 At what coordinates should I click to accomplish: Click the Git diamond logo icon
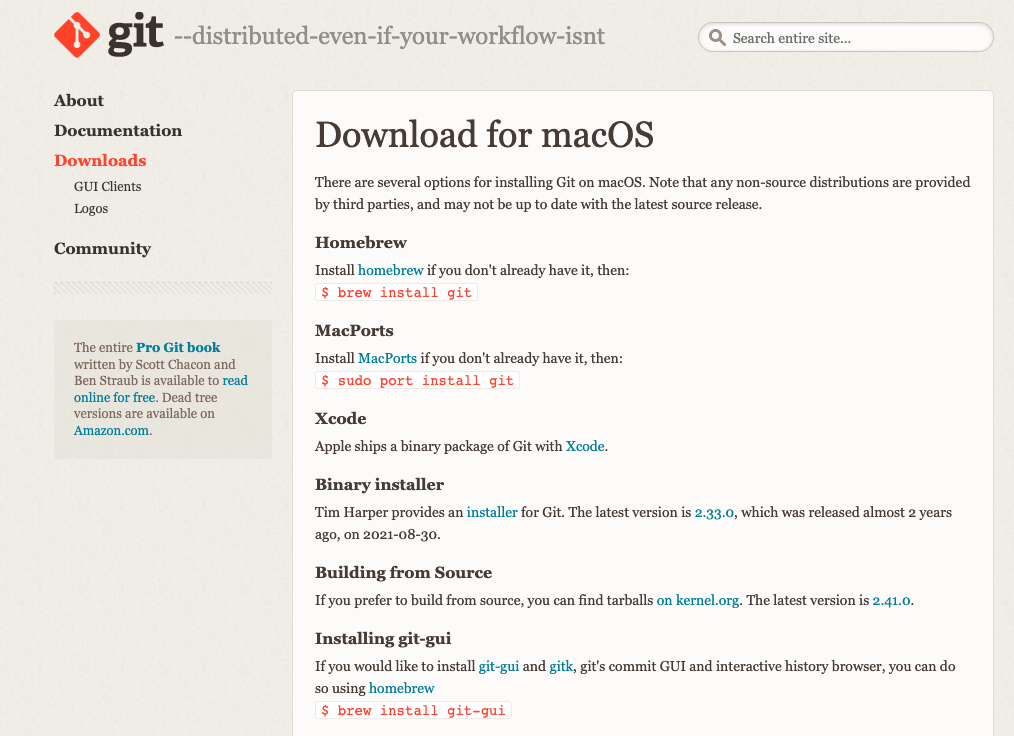click(x=77, y=35)
